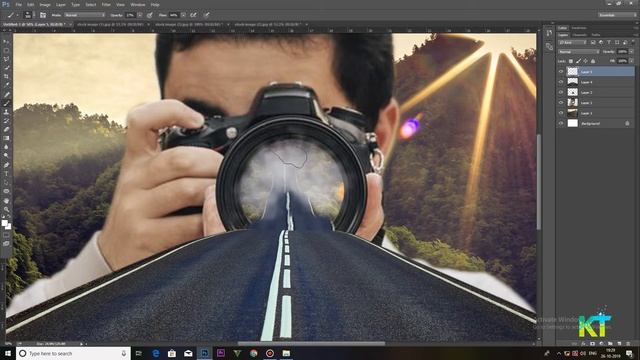
Task: Select the Brush tool in the toolbox
Action: point(6,103)
